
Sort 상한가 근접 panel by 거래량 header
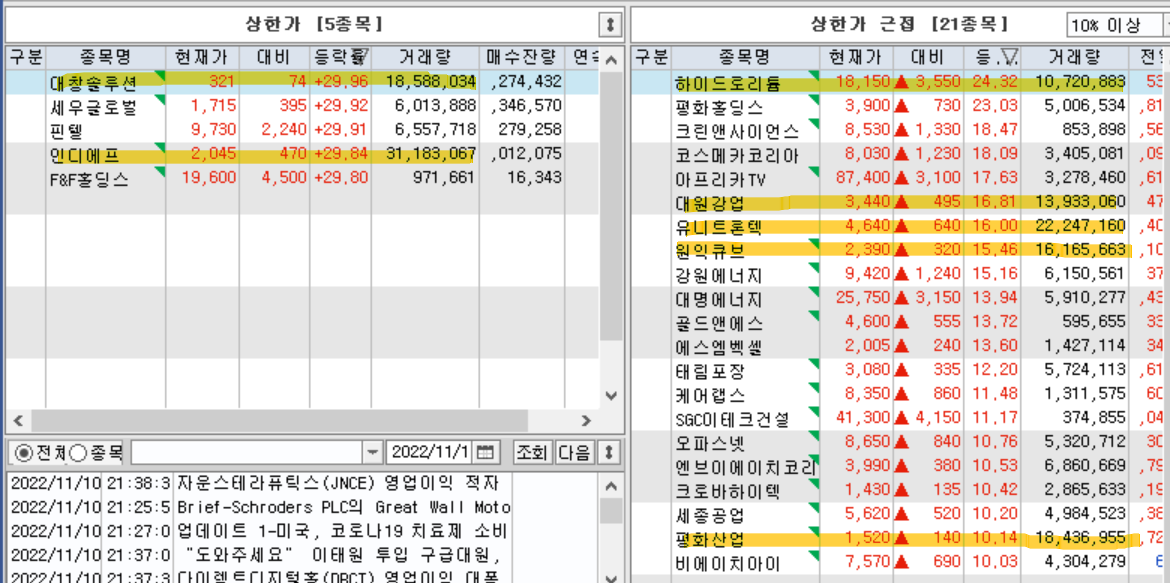pyautogui.click(x=1072, y=57)
